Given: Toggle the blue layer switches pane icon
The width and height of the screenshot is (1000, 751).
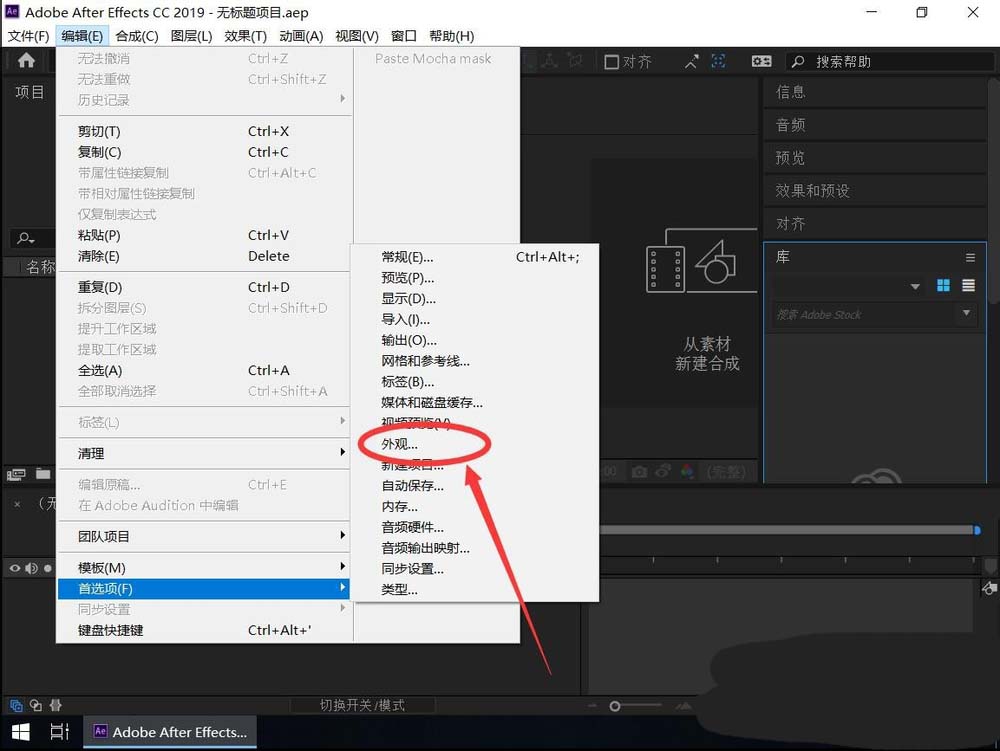Looking at the screenshot, I should [x=16, y=705].
